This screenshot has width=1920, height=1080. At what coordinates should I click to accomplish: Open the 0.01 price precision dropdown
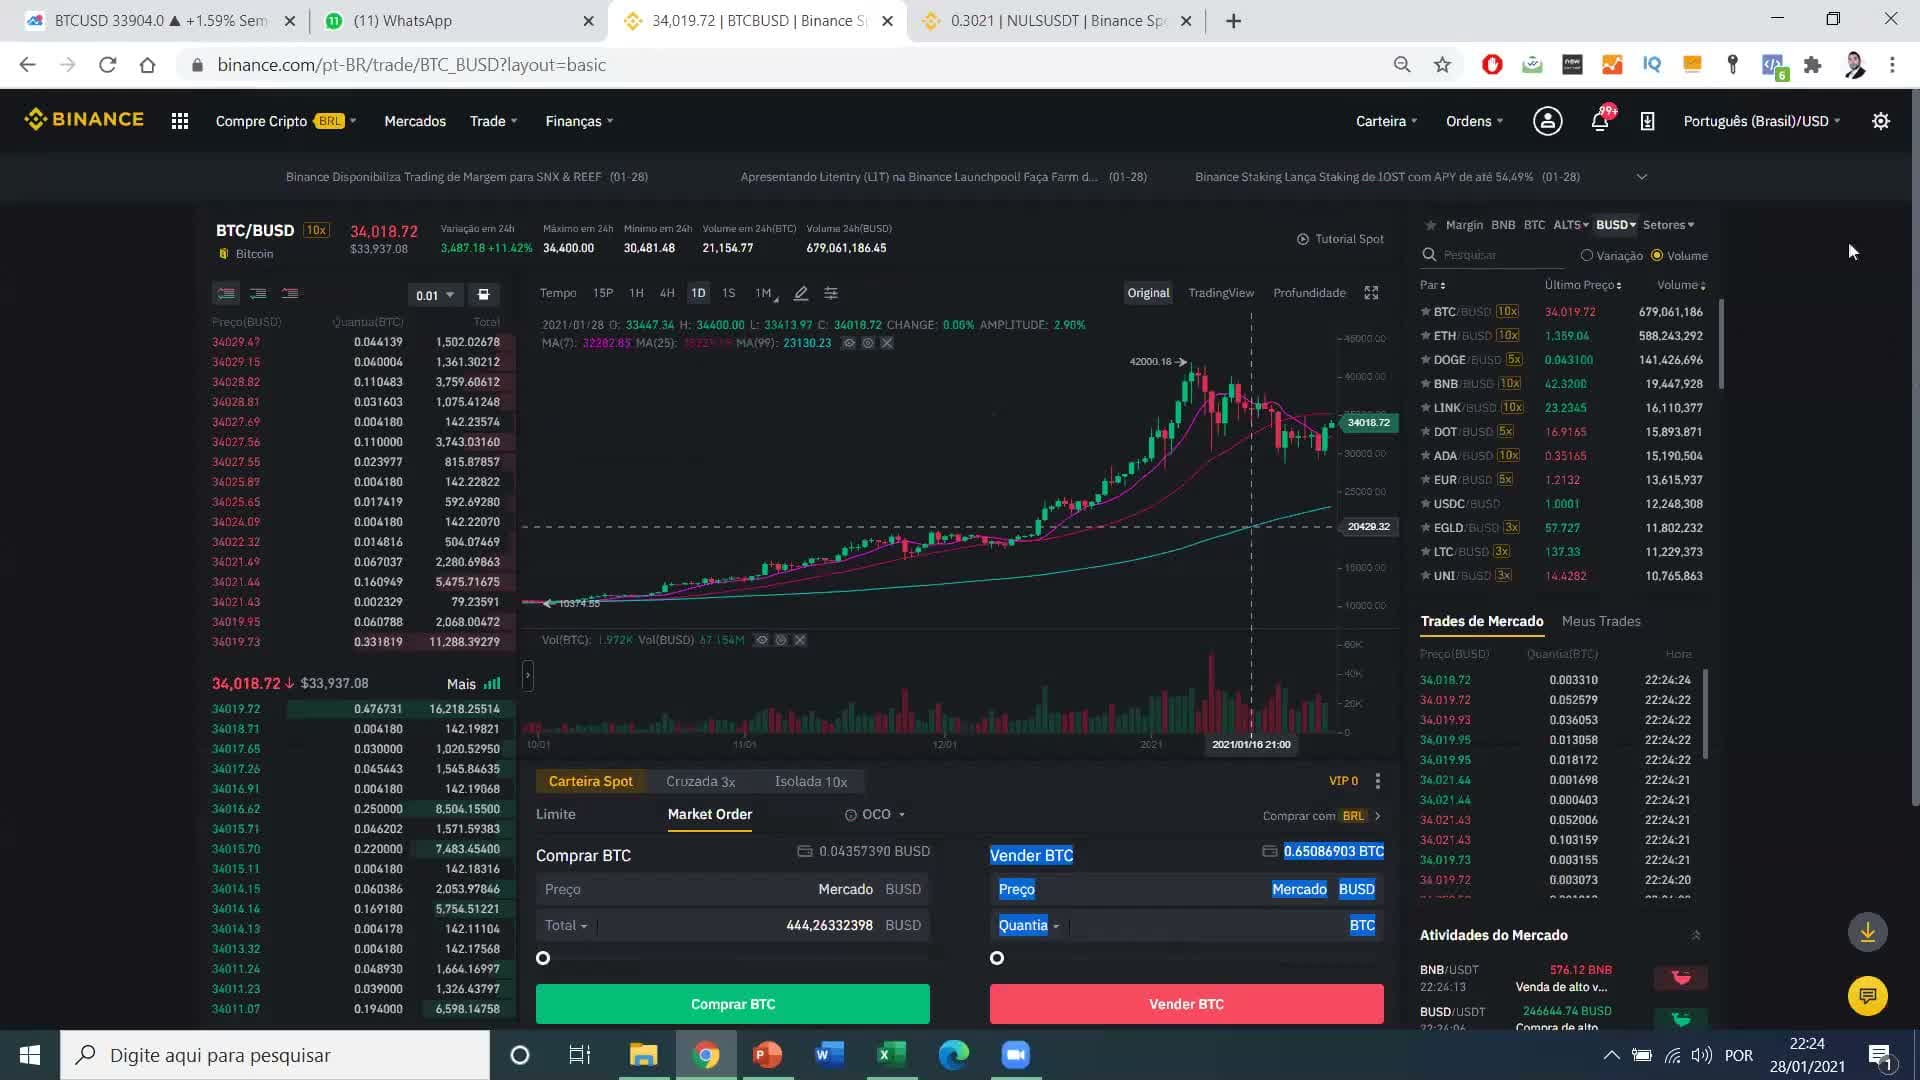pos(435,295)
